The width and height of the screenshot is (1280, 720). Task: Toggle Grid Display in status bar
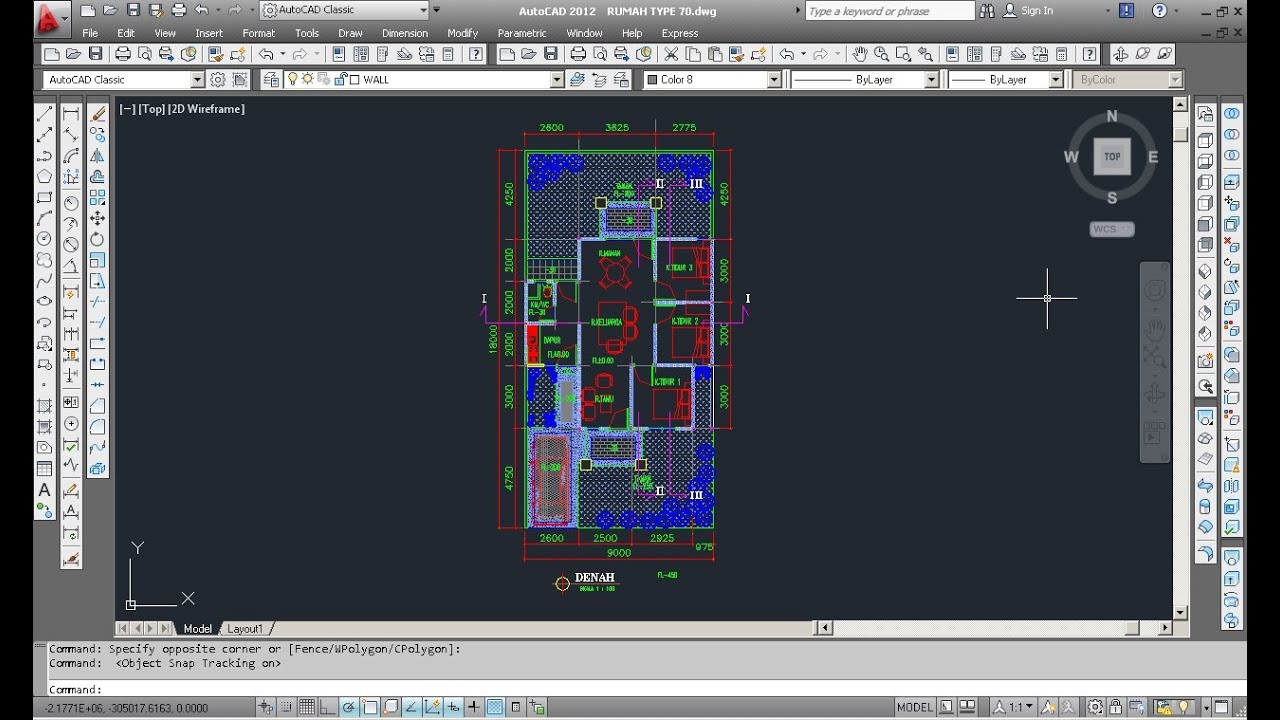point(308,707)
